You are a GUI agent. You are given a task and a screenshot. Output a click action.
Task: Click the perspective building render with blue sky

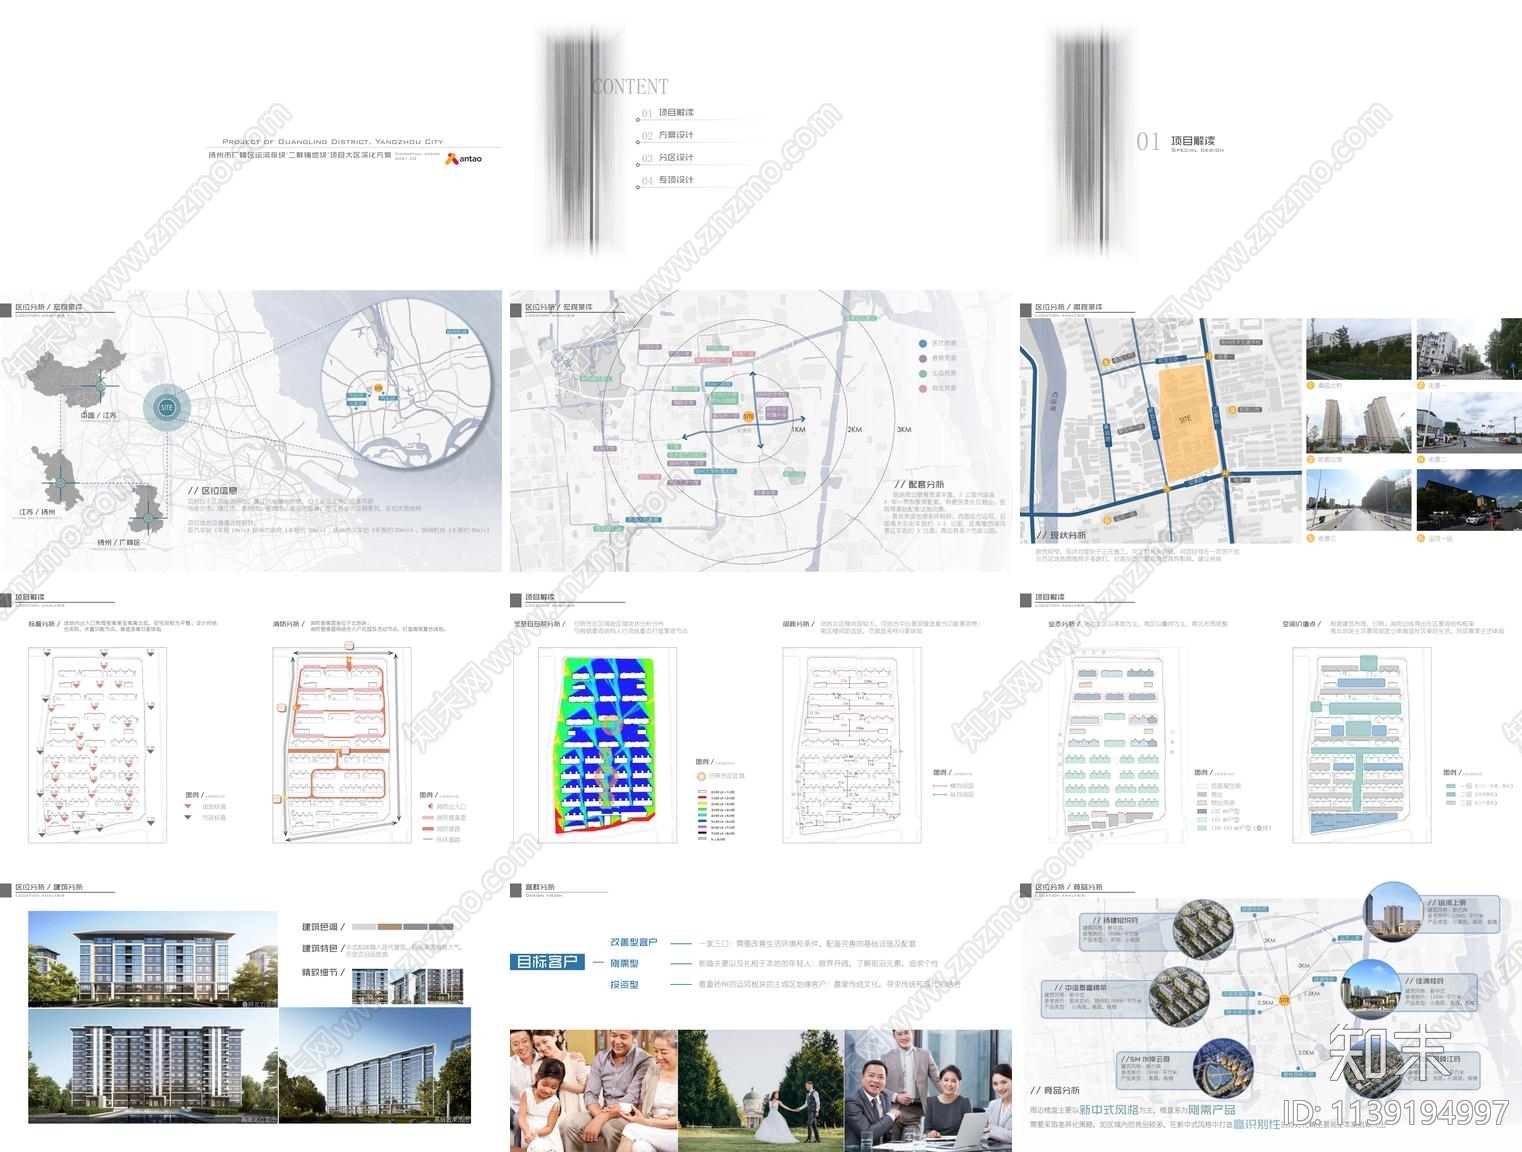375,1065
